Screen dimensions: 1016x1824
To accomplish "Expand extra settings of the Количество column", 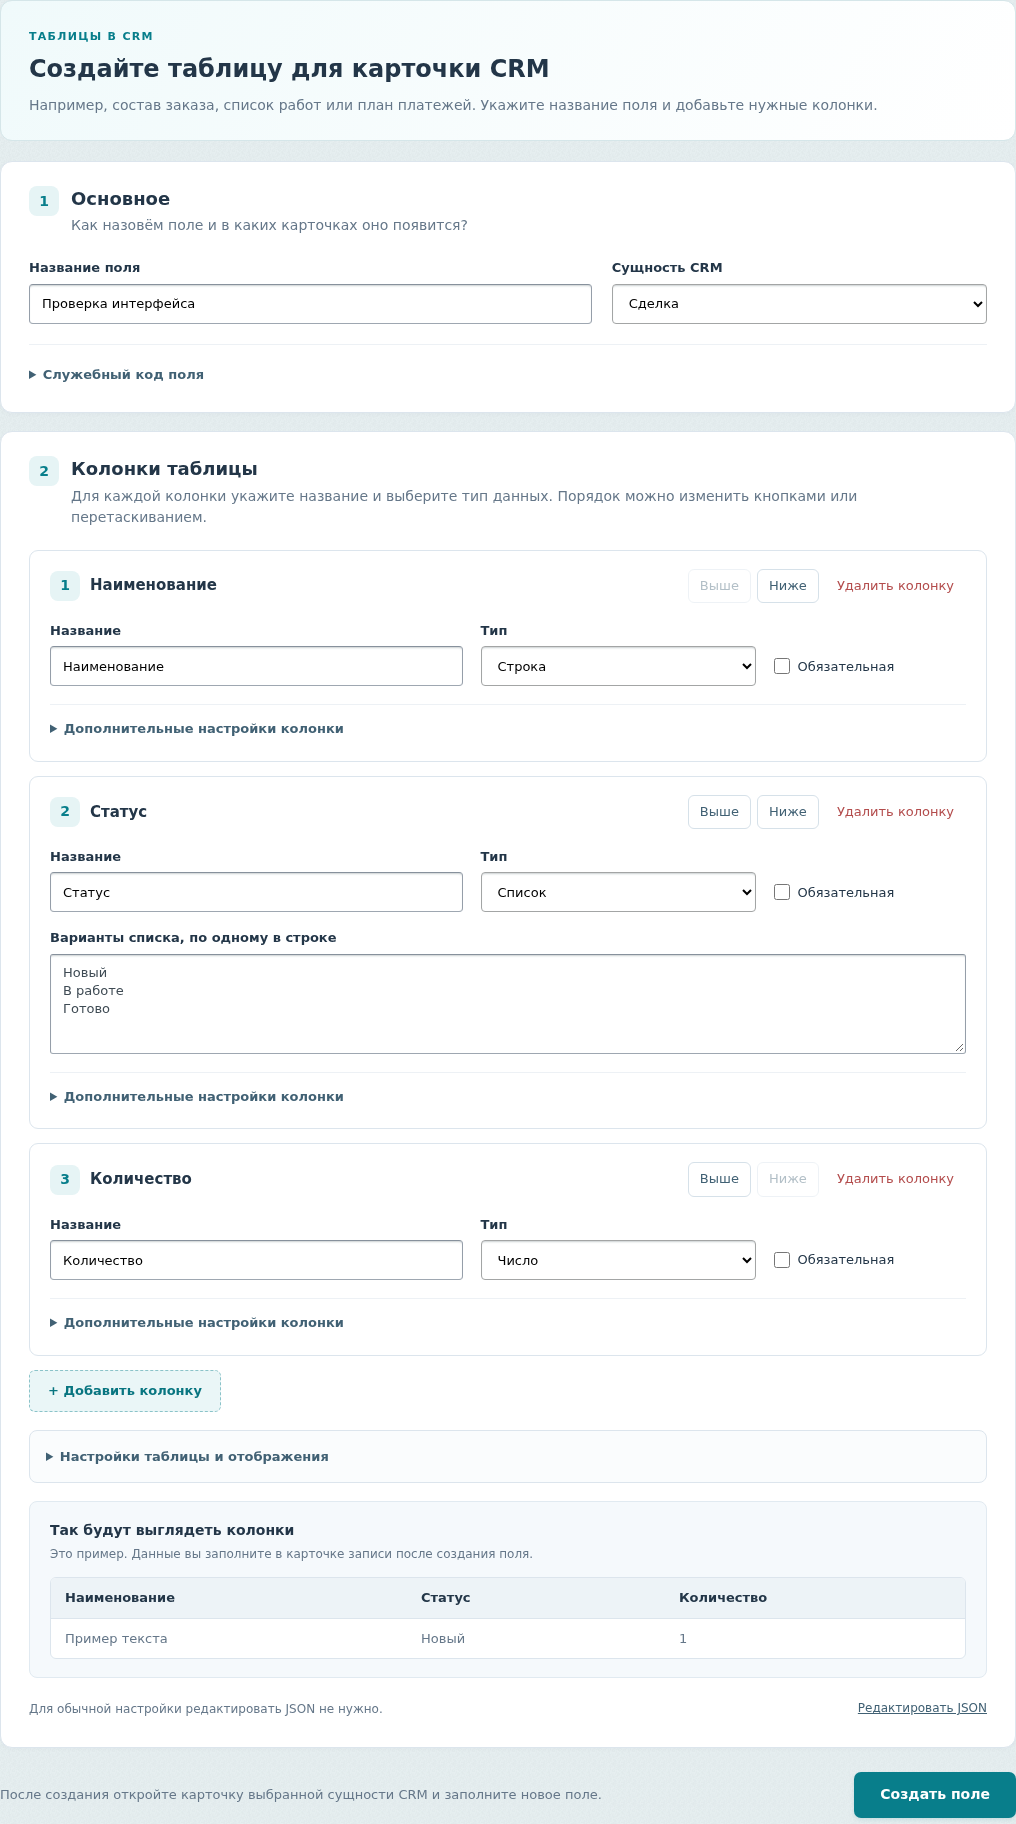I will point(197,1323).
